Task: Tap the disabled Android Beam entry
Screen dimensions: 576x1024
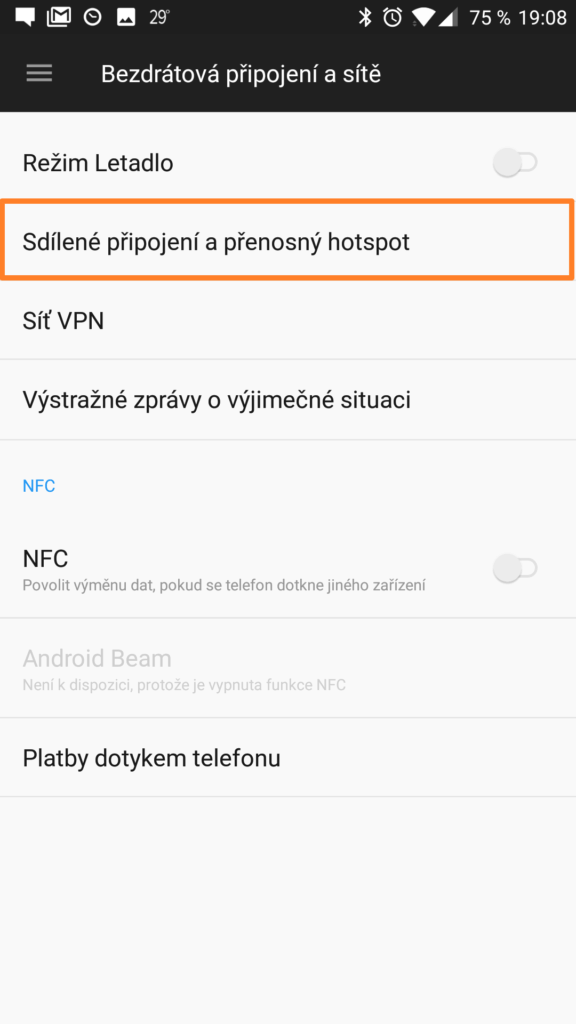Action: 288,668
